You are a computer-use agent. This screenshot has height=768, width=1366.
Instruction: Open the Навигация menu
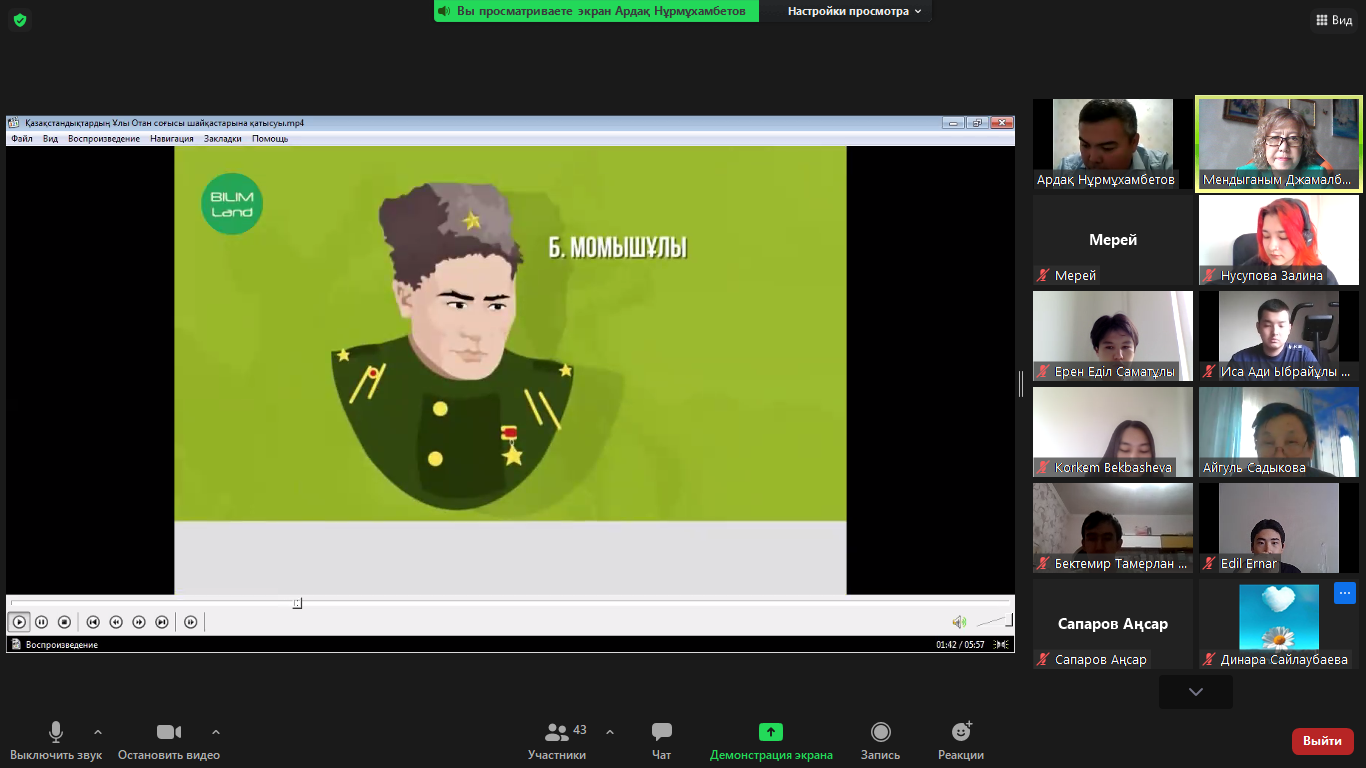[172, 139]
